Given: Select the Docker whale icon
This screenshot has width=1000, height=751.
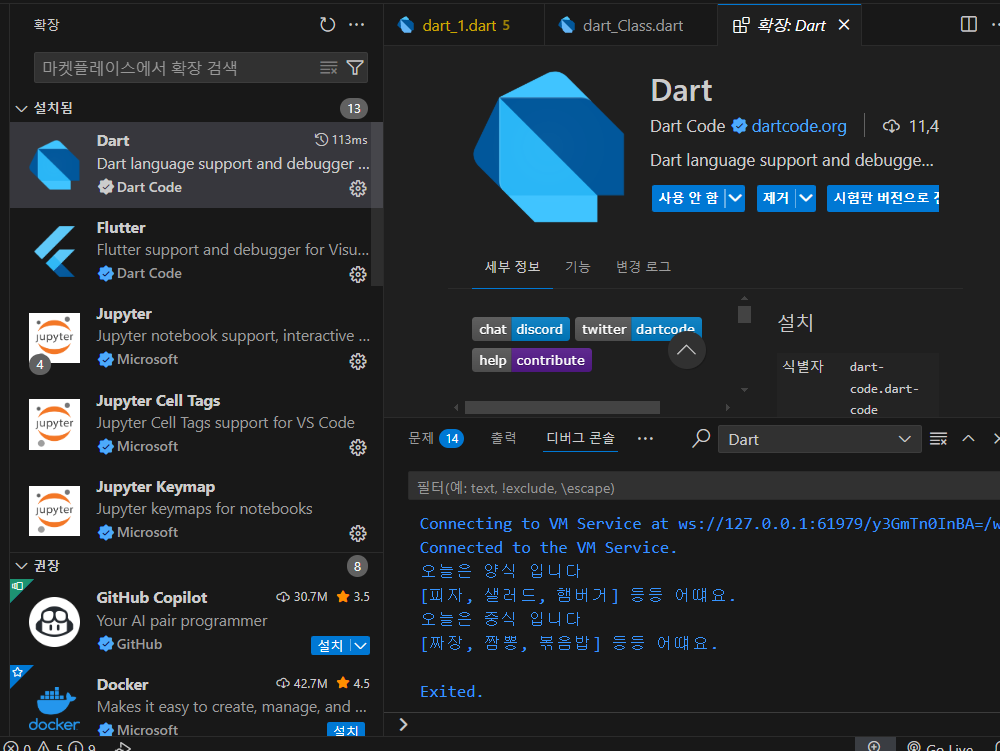Looking at the screenshot, I should click(54, 708).
